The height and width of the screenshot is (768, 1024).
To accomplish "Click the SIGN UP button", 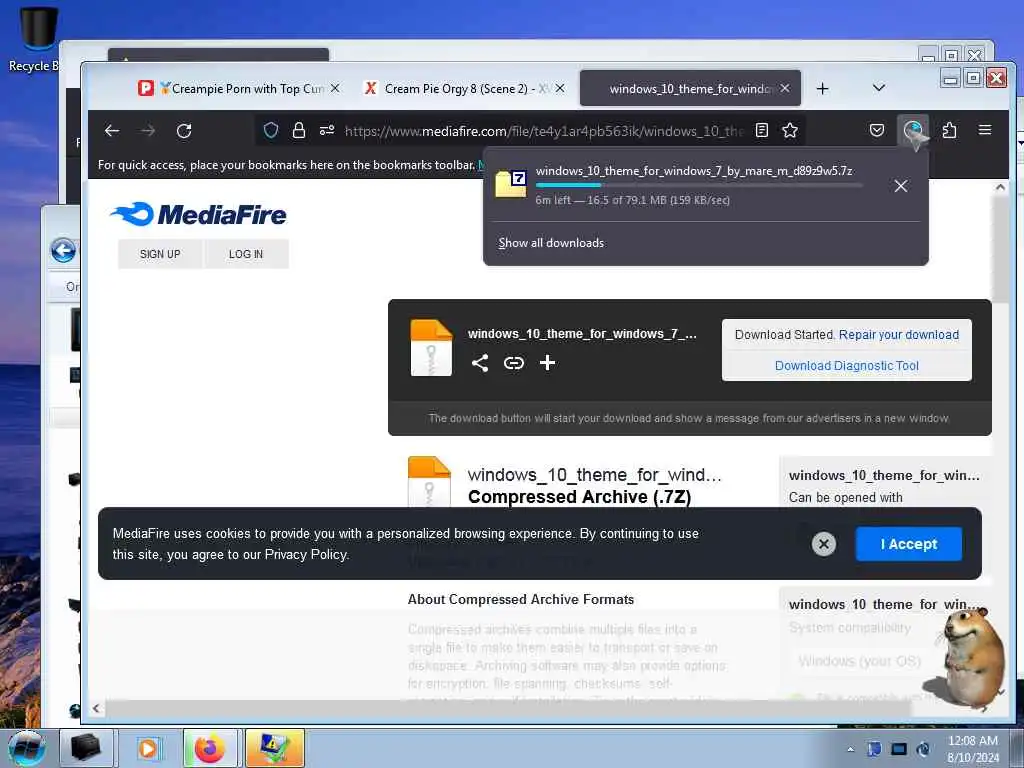I will (x=160, y=254).
